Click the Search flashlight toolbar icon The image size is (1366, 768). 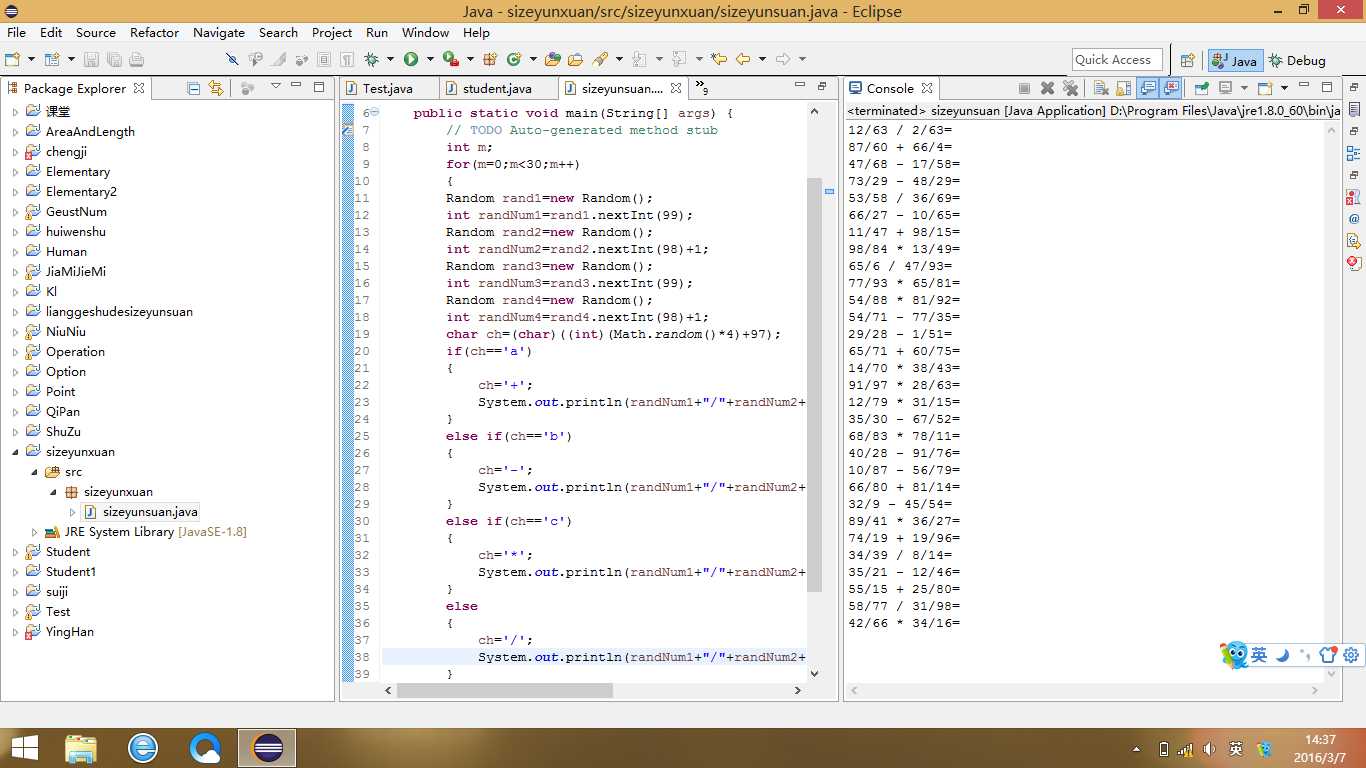[600, 59]
